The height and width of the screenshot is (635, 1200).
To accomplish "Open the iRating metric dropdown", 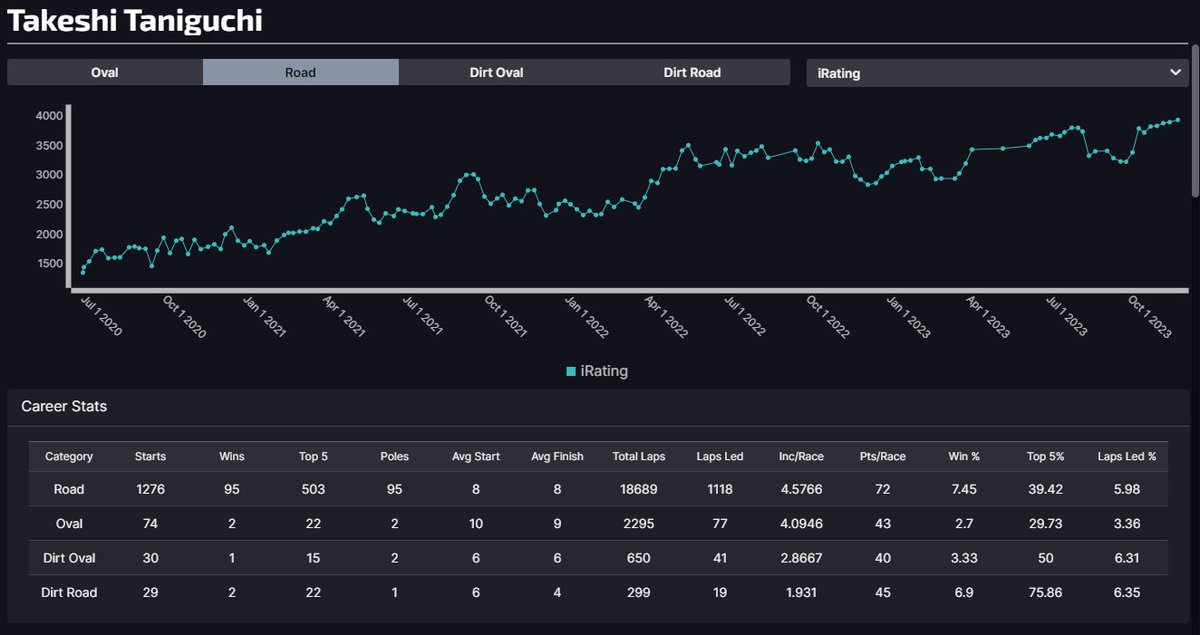I will 998,73.
